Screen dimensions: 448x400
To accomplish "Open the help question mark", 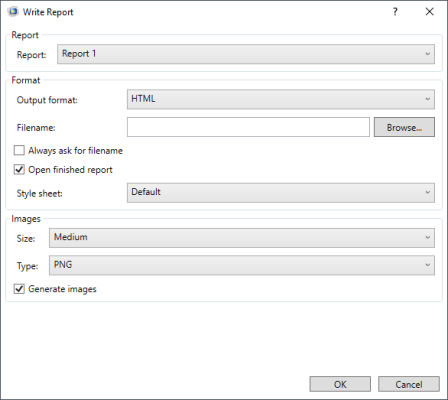I will pos(395,12).
